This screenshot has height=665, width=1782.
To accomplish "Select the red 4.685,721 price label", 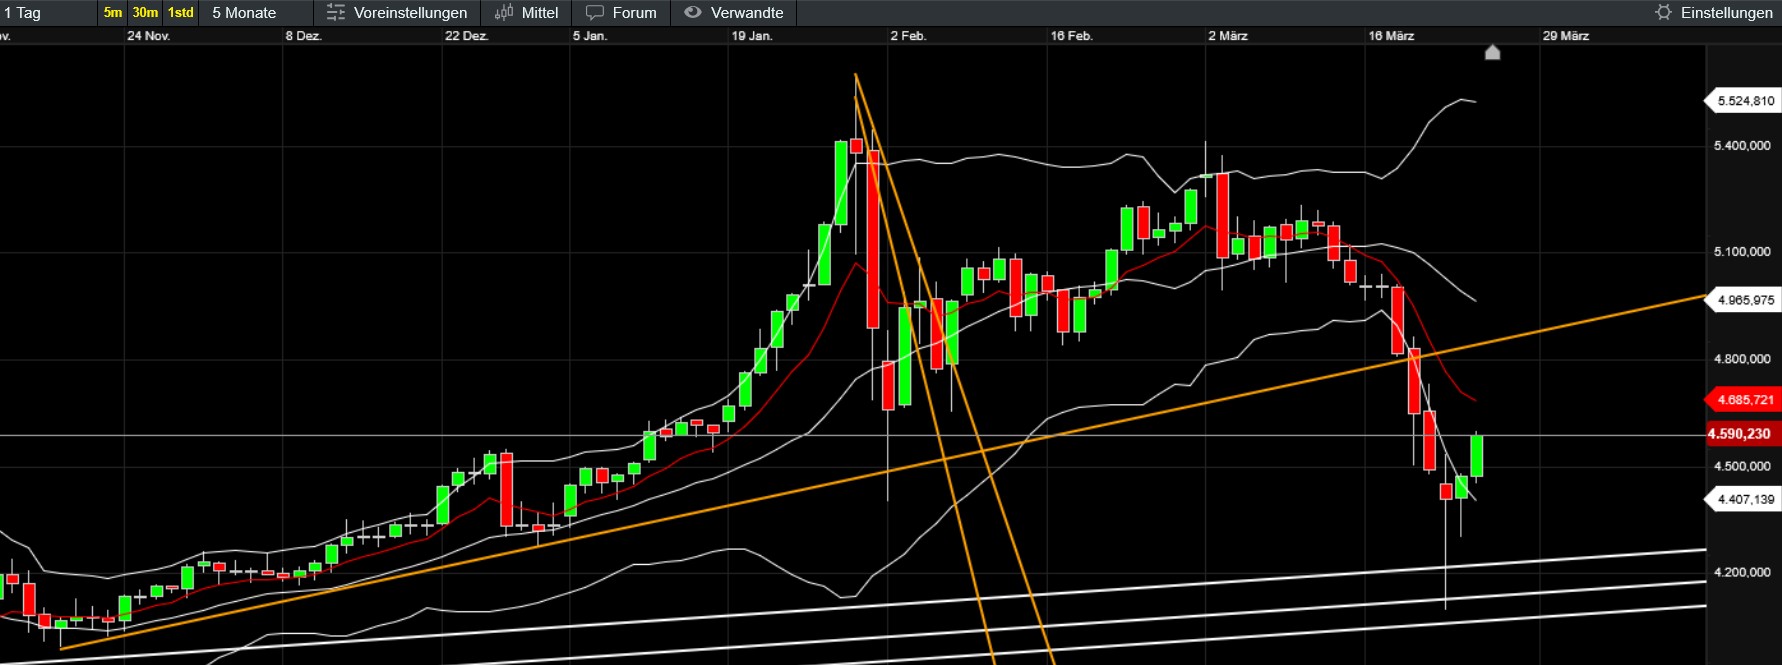I will point(1744,400).
